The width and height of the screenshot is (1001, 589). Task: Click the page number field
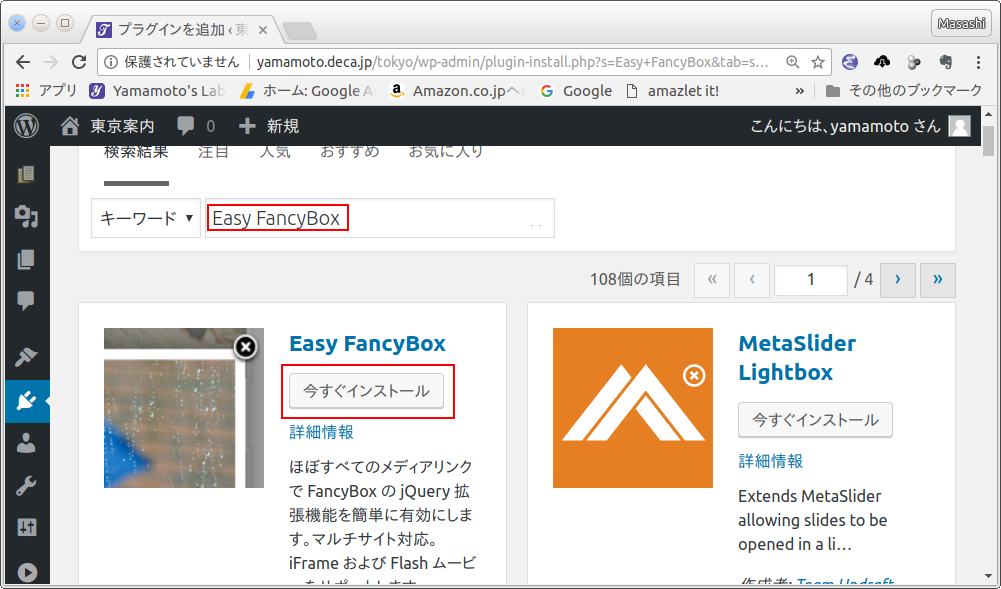811,280
